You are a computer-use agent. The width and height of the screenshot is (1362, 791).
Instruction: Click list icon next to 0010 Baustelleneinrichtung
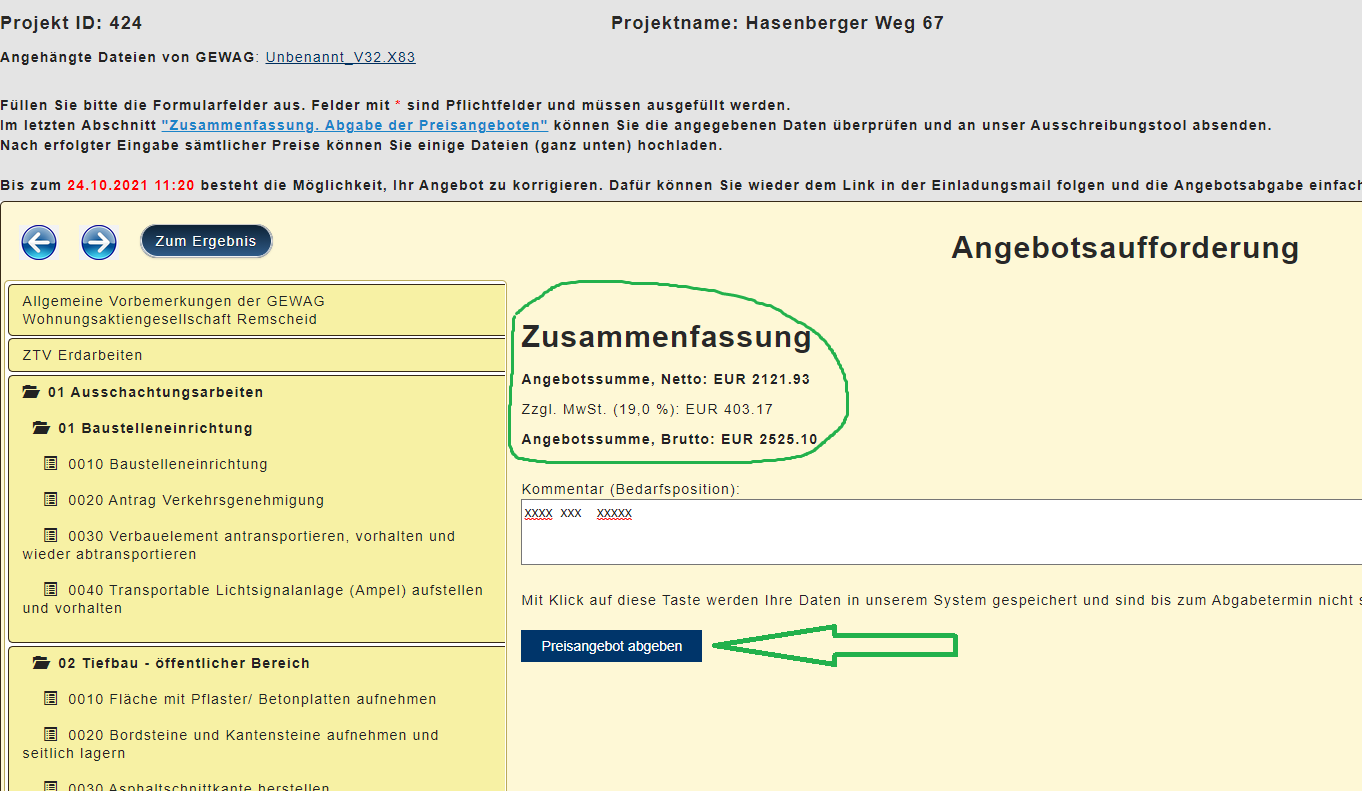(51, 464)
